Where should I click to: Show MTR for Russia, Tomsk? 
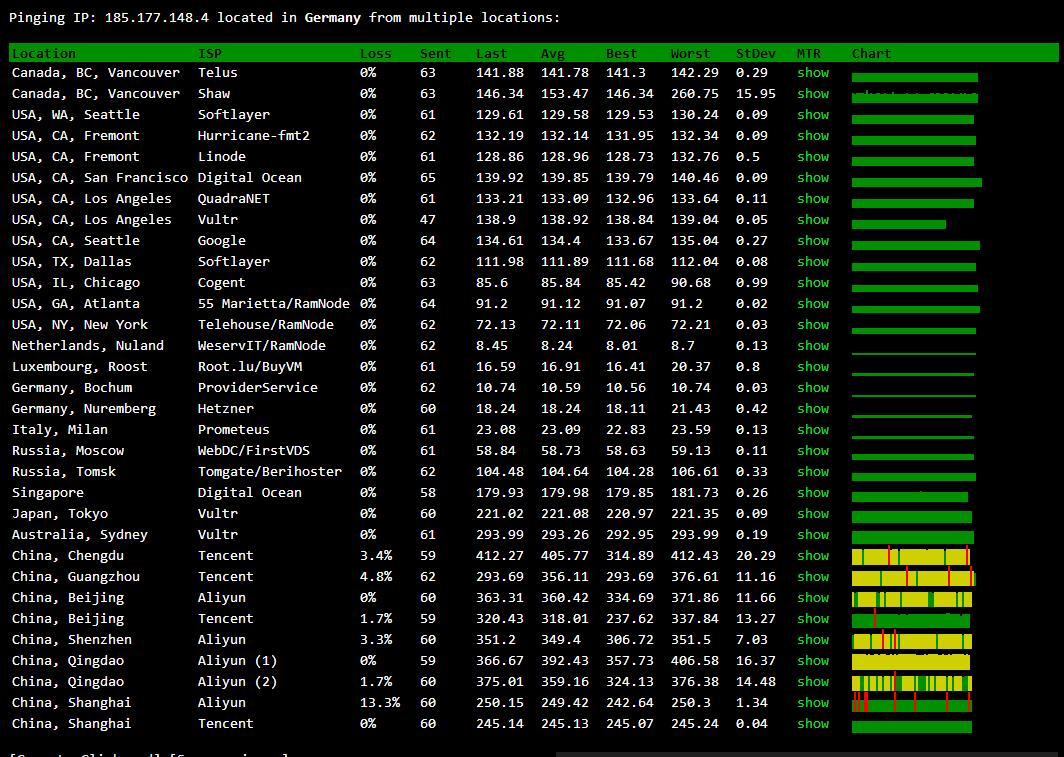point(813,472)
